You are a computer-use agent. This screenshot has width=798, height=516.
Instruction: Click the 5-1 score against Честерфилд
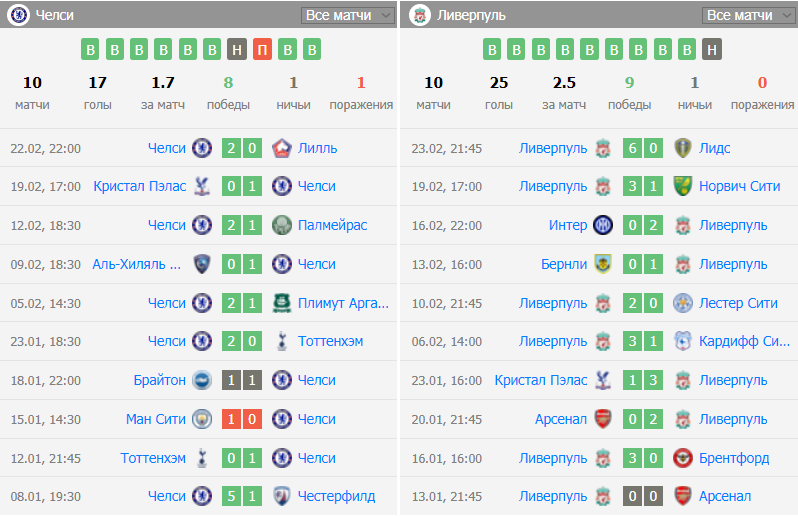coord(241,496)
